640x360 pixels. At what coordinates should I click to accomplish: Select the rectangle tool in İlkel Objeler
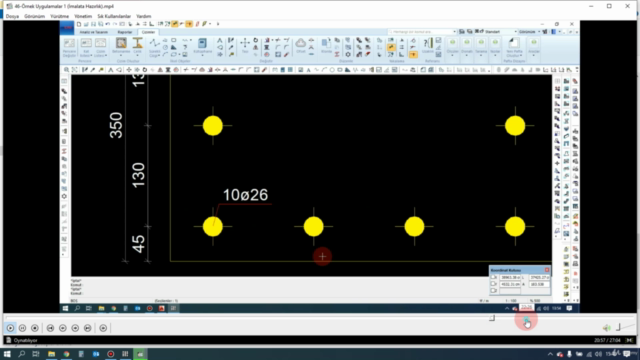173,40
